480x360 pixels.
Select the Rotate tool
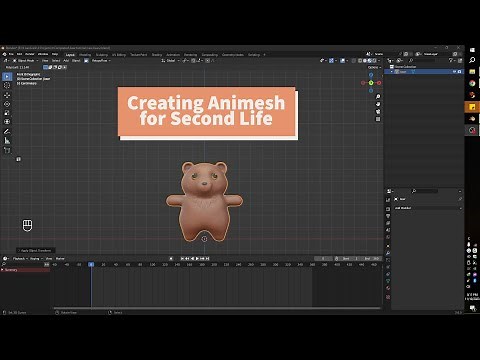tap(7, 104)
